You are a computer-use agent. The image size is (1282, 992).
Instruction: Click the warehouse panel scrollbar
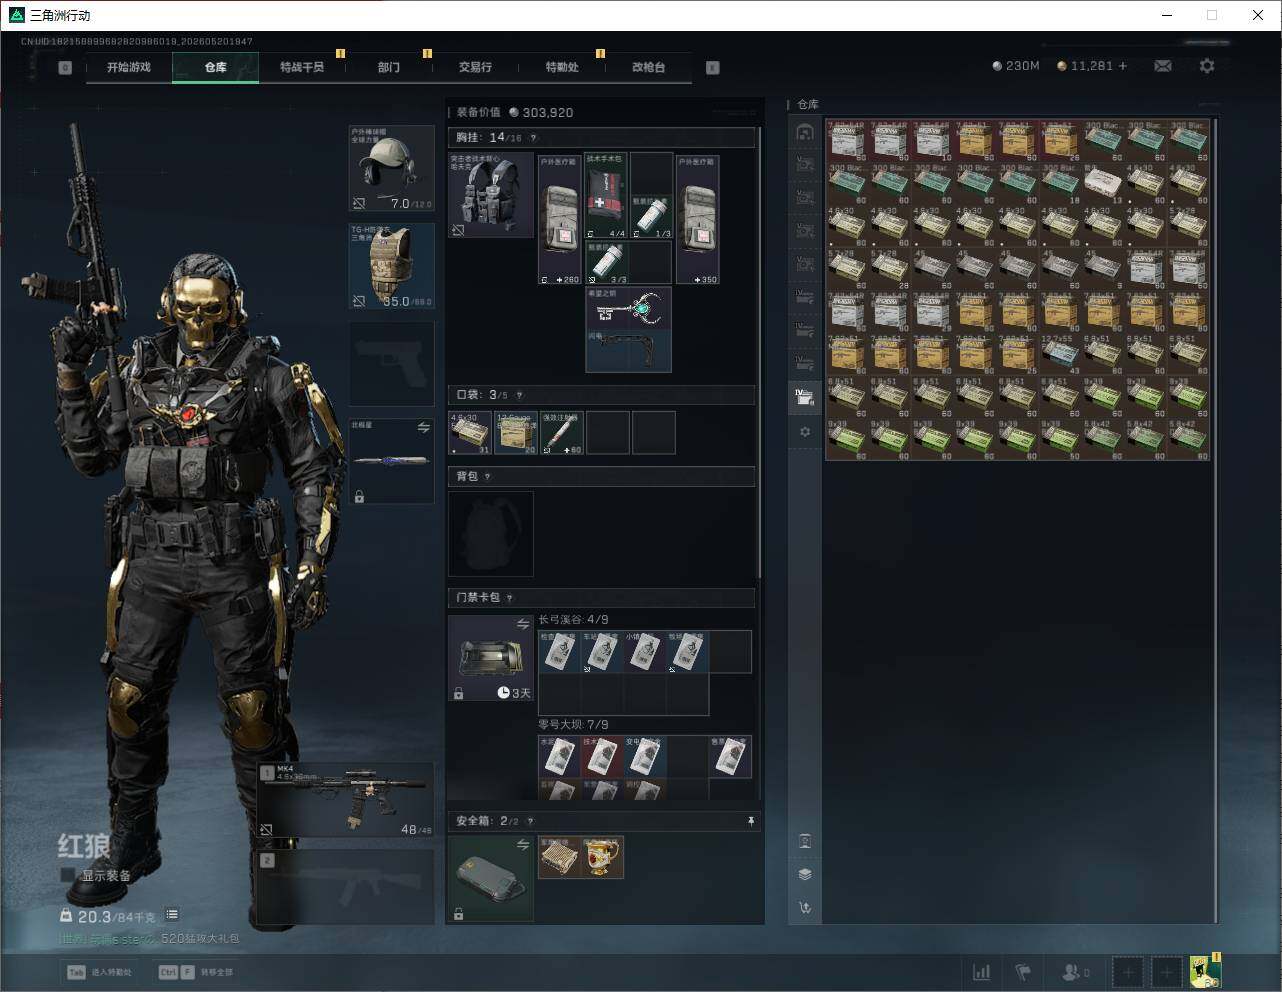[1216, 520]
